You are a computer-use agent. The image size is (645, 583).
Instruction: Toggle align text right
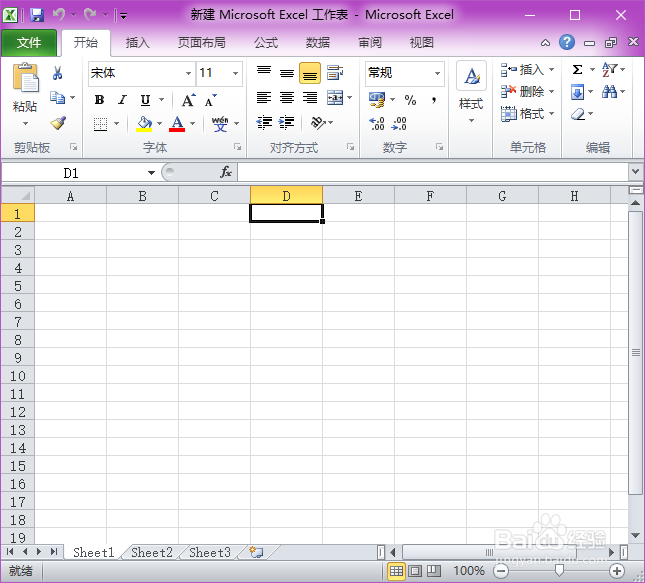click(x=310, y=98)
